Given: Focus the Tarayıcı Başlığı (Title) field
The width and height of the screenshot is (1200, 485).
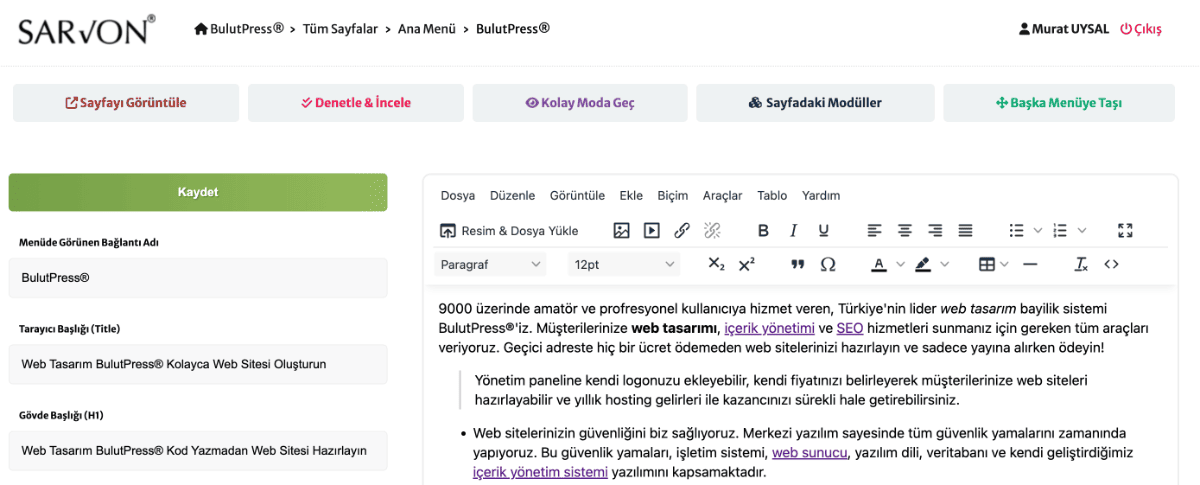Looking at the screenshot, I should [x=198, y=364].
